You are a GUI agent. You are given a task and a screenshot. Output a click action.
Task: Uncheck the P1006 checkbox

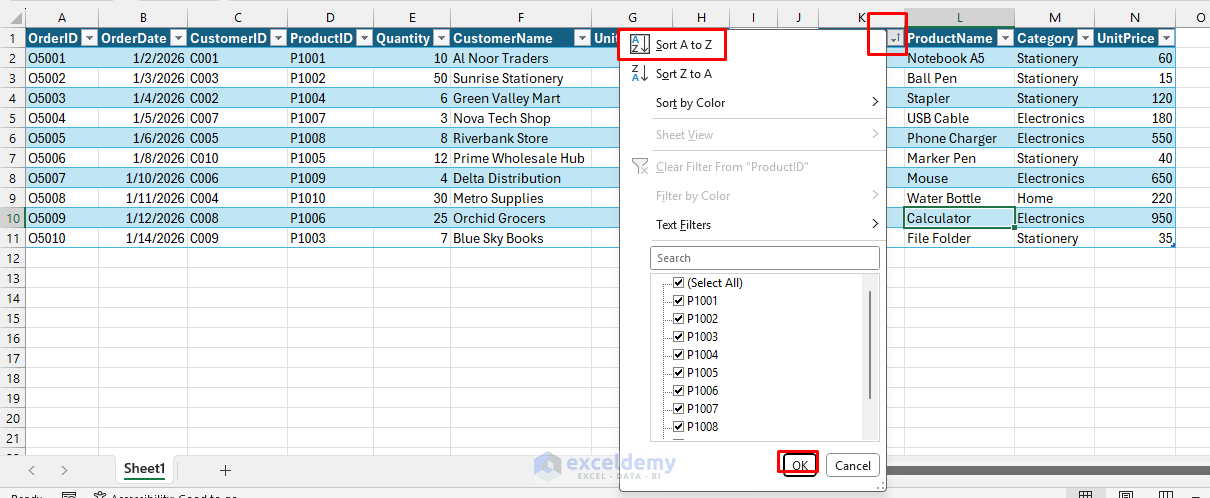(679, 391)
